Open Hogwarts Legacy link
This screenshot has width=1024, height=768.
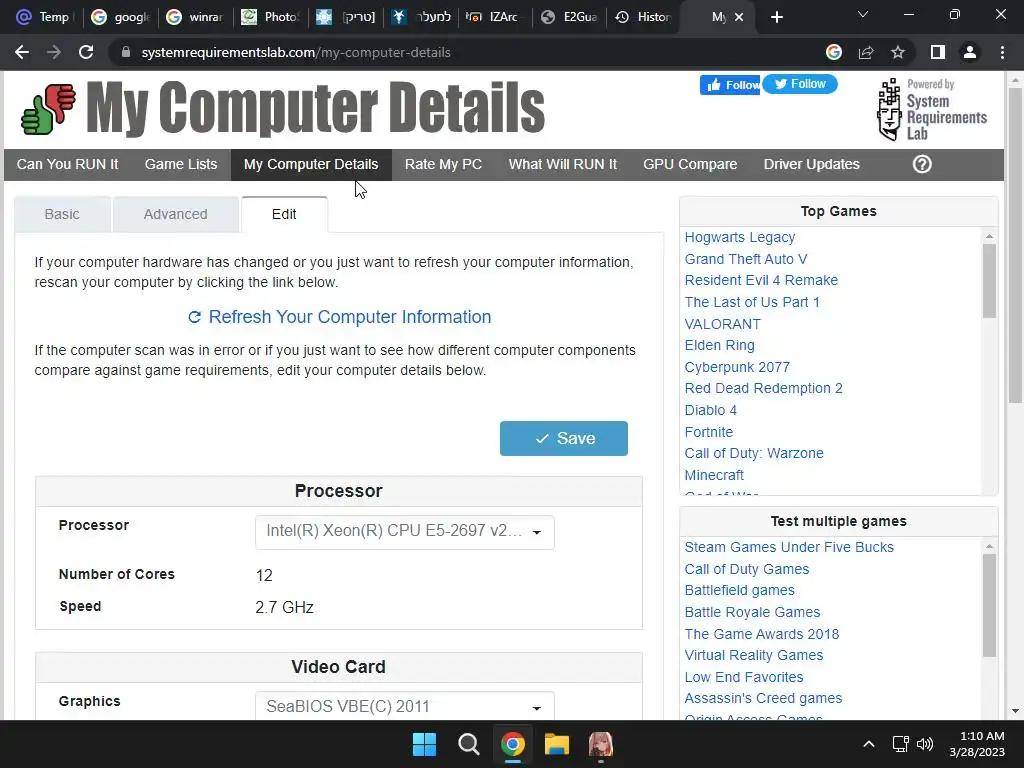pos(739,237)
